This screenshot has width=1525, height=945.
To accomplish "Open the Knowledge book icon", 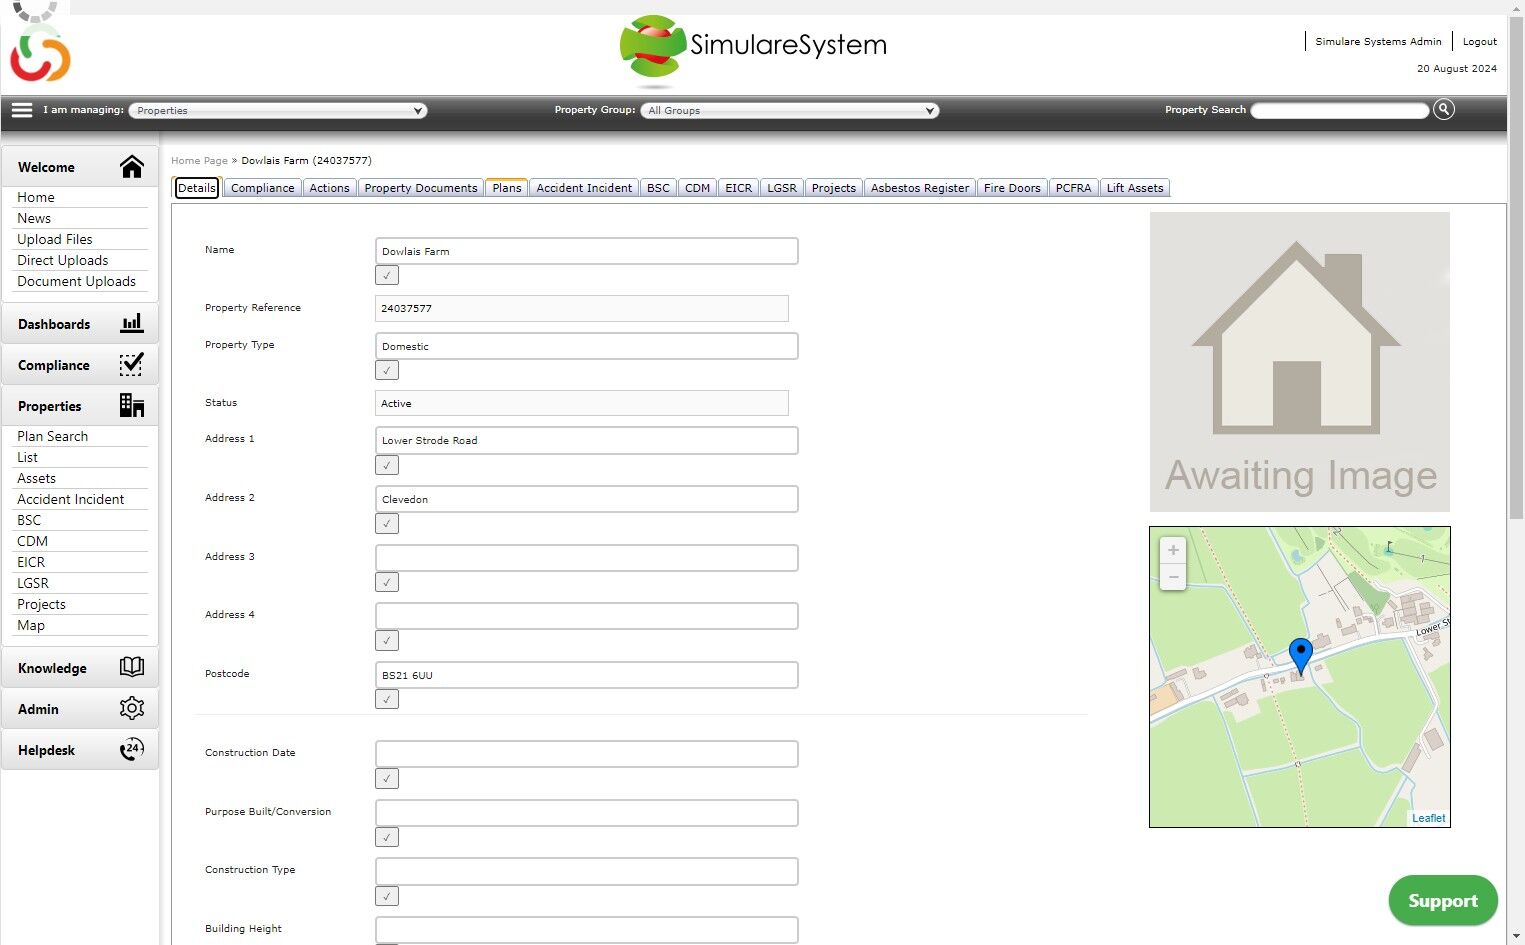I will [x=132, y=667].
